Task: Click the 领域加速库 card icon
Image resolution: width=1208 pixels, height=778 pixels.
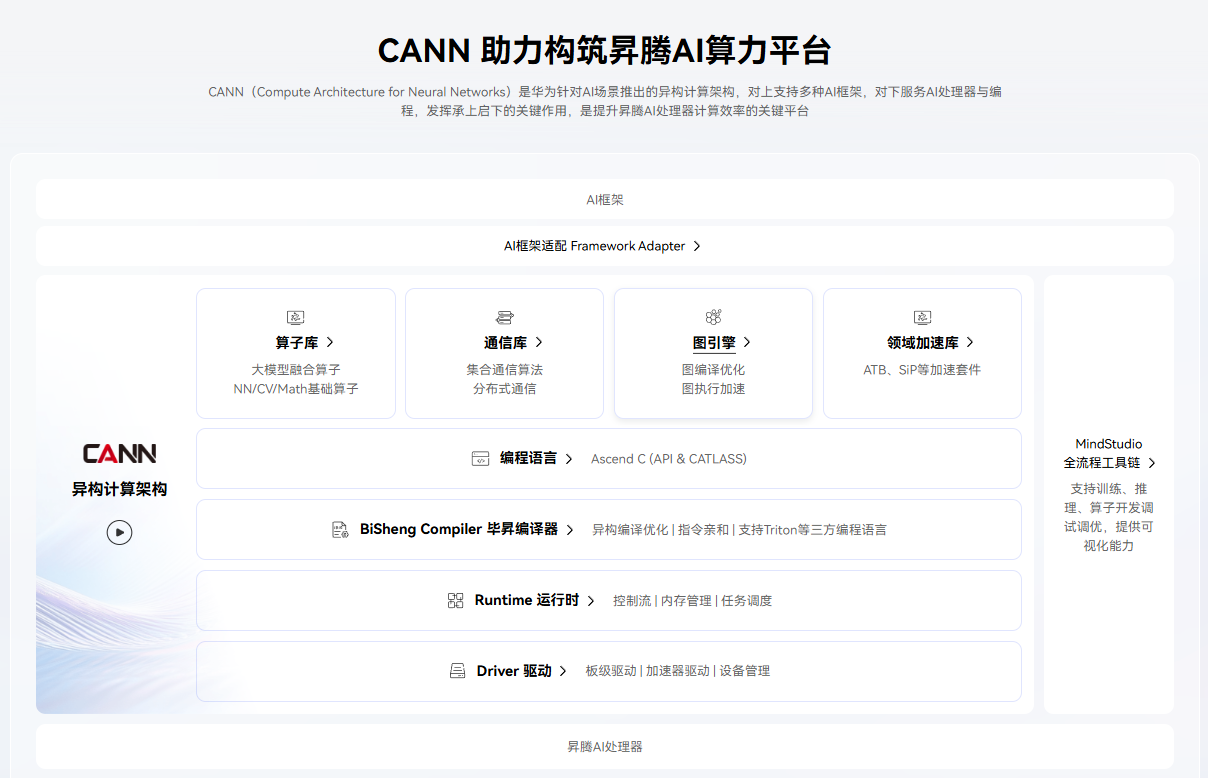Action: pyautogui.click(x=922, y=318)
